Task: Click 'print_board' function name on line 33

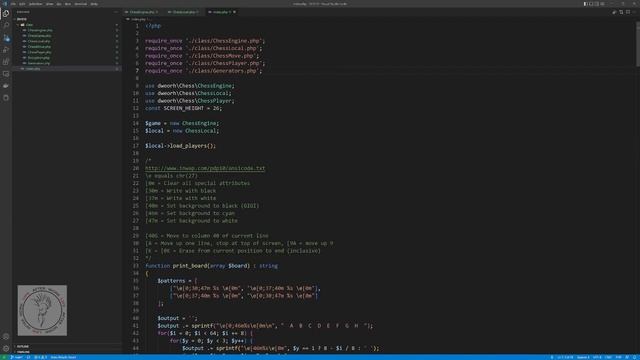Action: [x=189, y=266]
